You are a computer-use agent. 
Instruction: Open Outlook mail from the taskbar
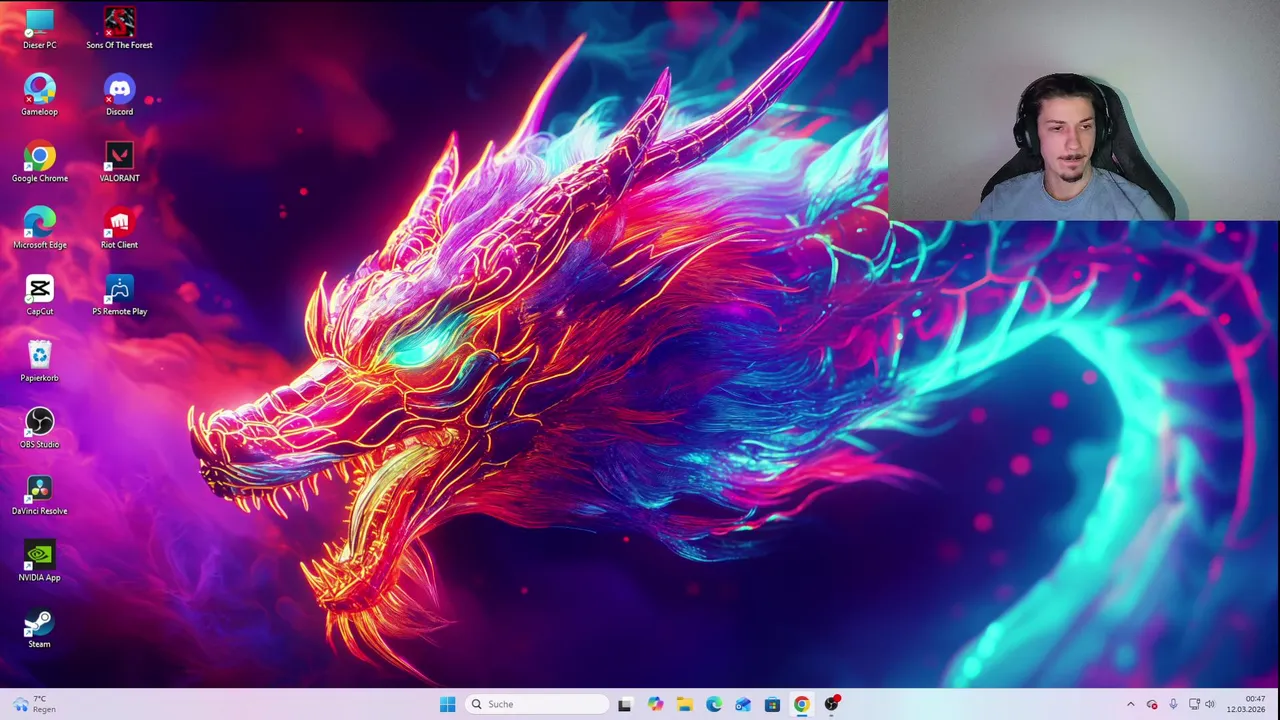[x=743, y=704]
